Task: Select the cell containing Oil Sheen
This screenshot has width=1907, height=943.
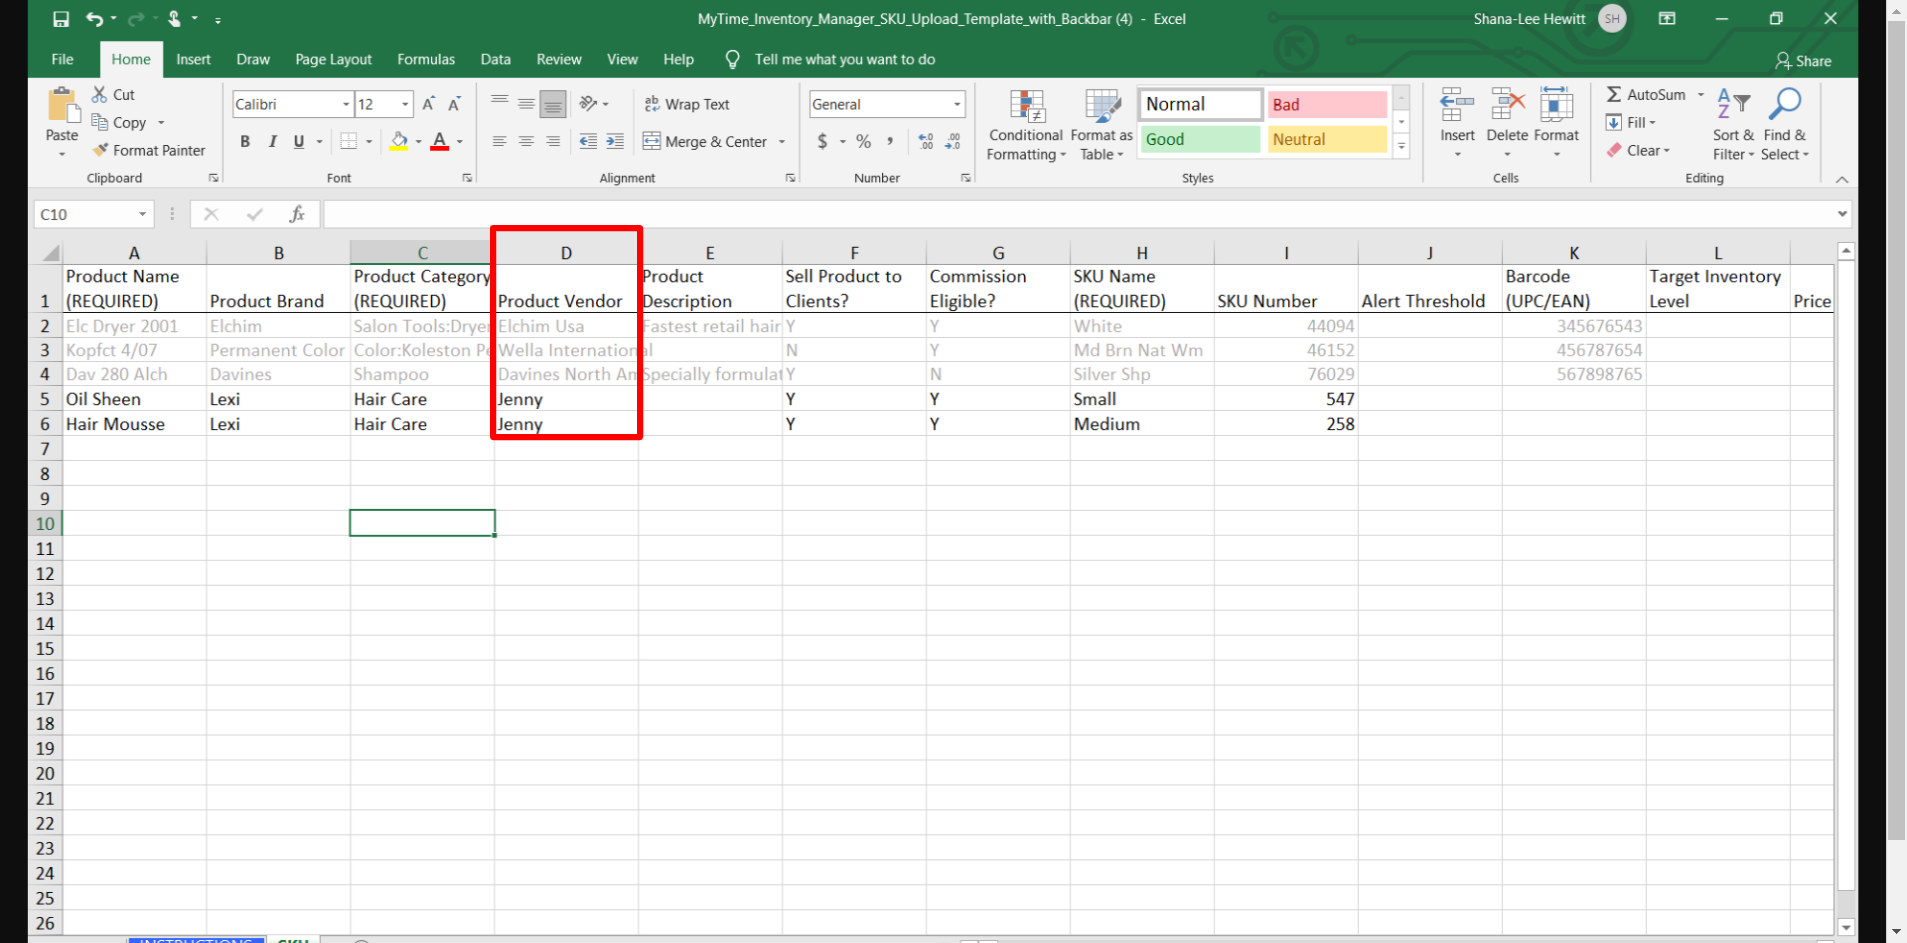Action: tap(134, 399)
